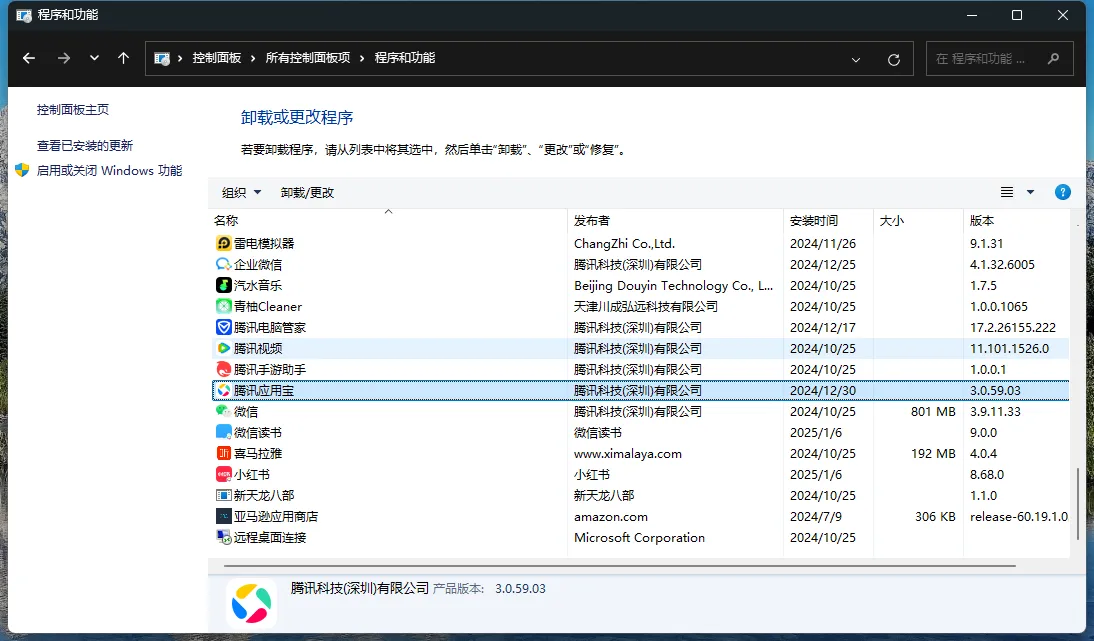Select the 微信读书 row name
Screen dimensions: 1094x641
pyautogui.click(x=257, y=432)
